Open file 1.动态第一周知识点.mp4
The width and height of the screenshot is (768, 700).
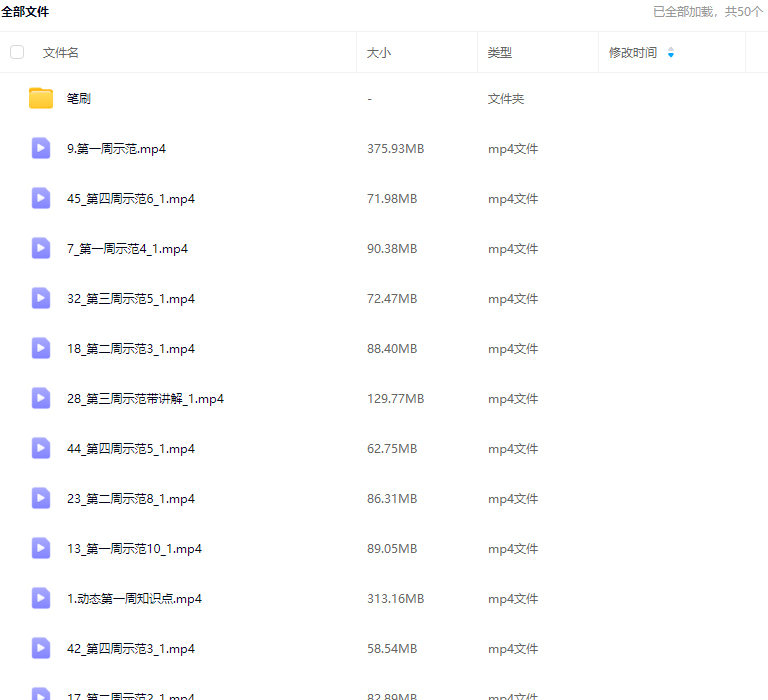tap(134, 599)
